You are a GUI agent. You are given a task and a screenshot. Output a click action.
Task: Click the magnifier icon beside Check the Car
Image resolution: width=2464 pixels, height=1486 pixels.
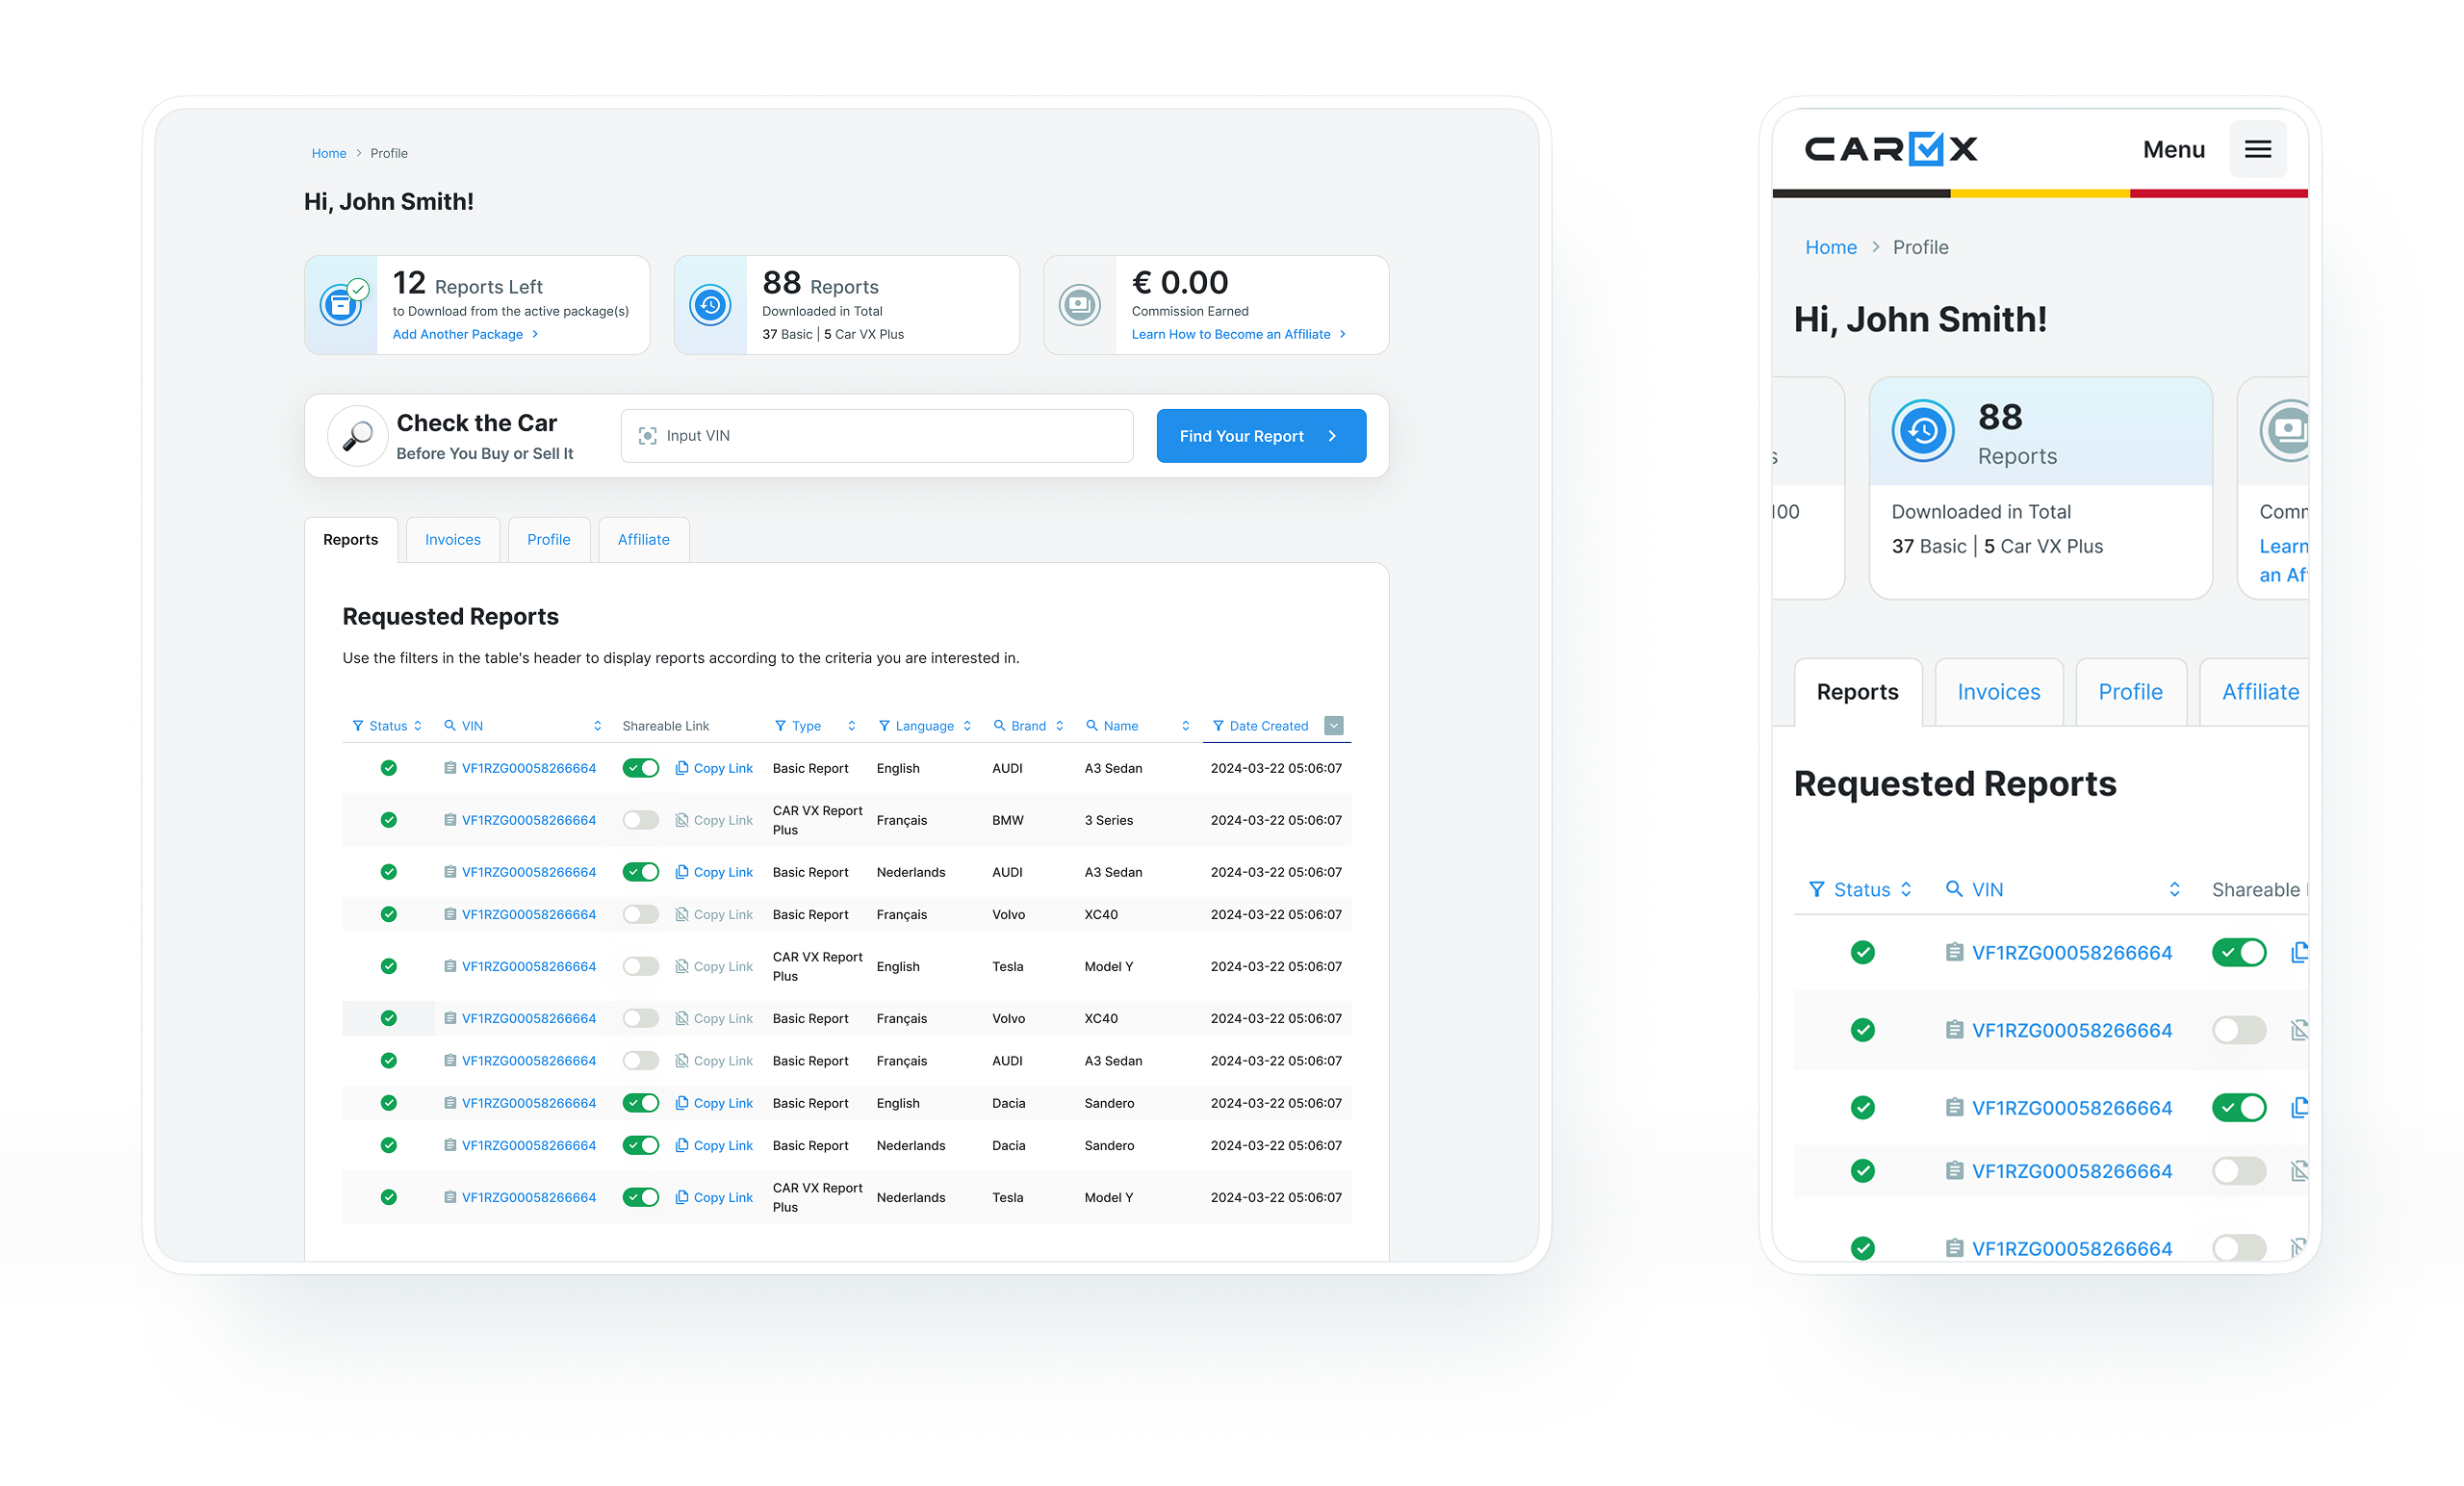357,436
